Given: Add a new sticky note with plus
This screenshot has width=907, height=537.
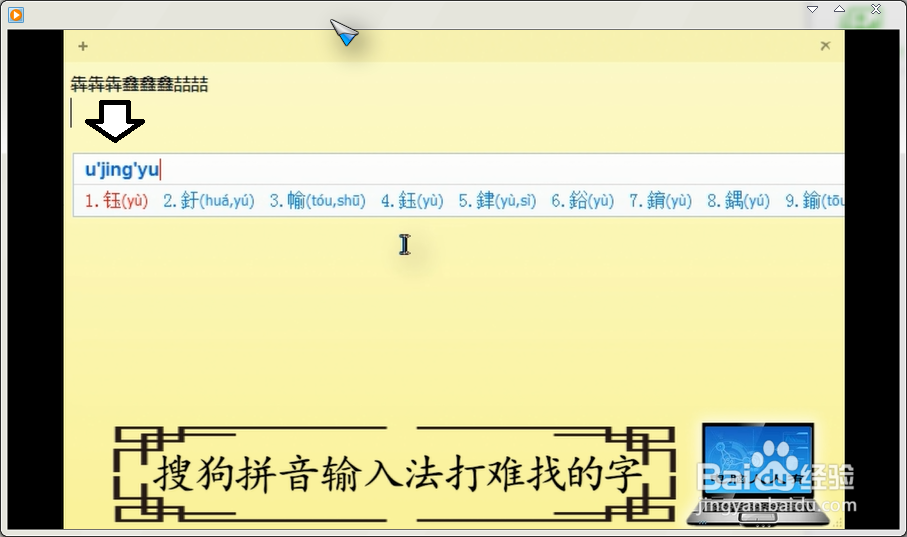Looking at the screenshot, I should pos(83,46).
